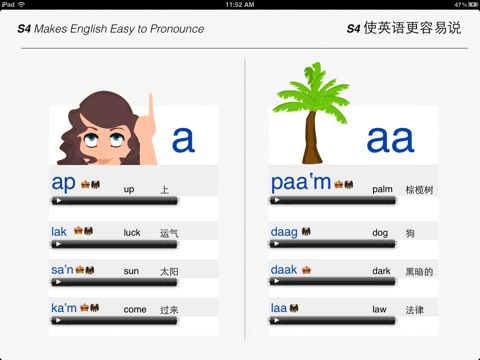This screenshot has height=360, width=480.
Task: Tap the phonetic word 'sa'n'
Action: coord(62,269)
